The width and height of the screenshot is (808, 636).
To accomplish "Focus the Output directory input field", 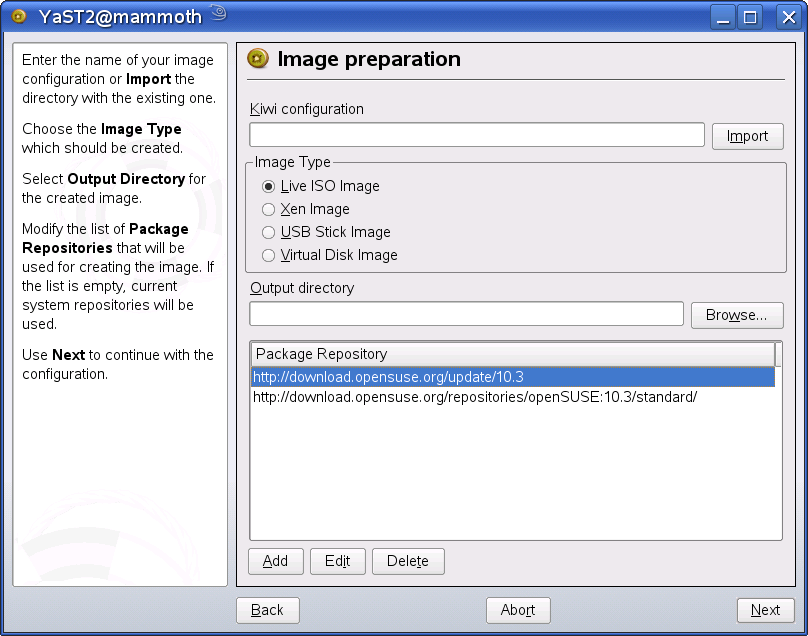I will pos(466,314).
